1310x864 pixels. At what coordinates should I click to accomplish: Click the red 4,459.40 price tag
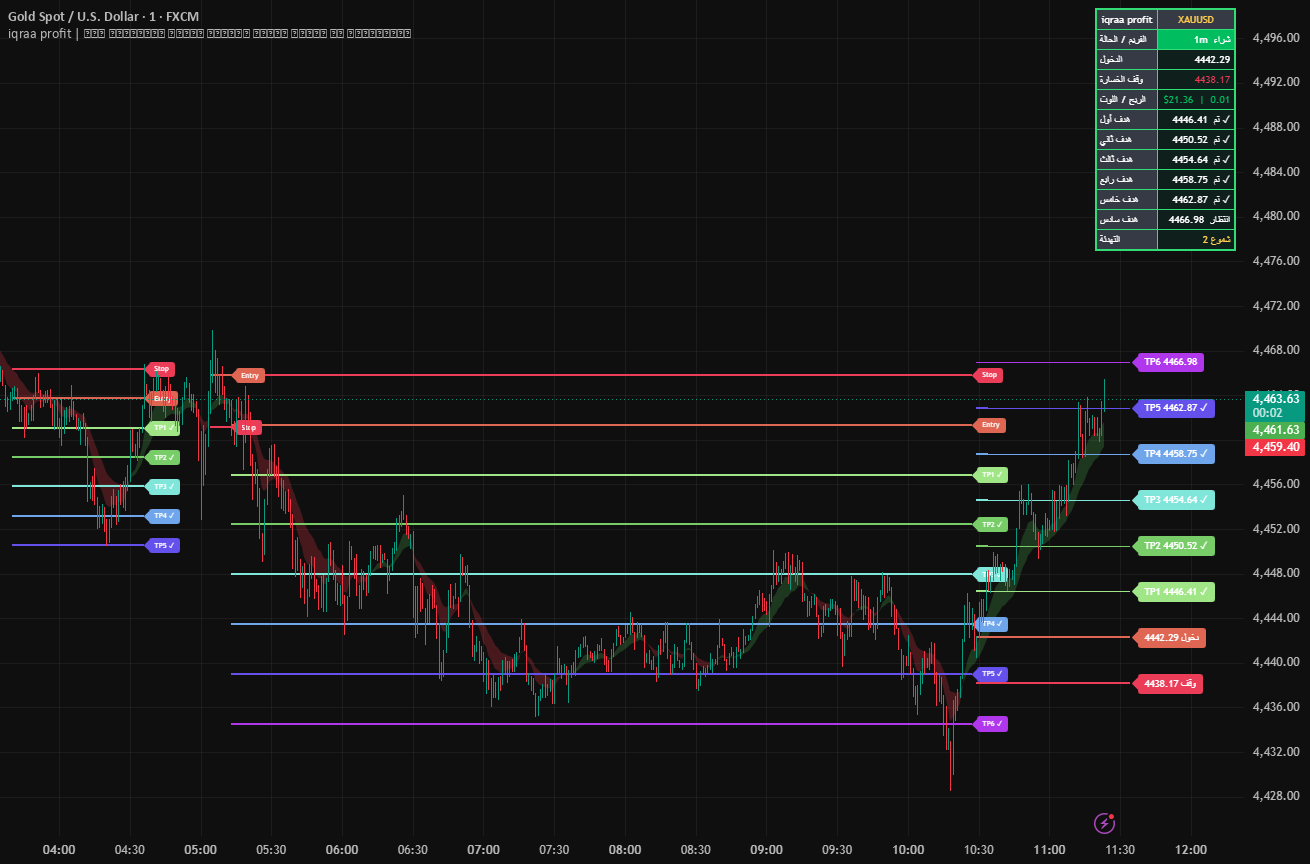click(x=1275, y=447)
